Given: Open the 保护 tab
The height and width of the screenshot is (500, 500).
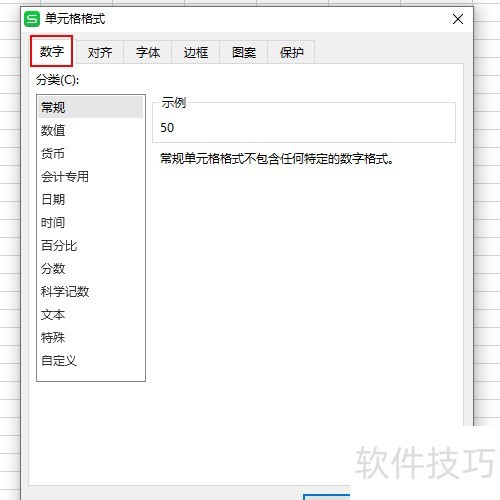Looking at the screenshot, I should pos(292,52).
